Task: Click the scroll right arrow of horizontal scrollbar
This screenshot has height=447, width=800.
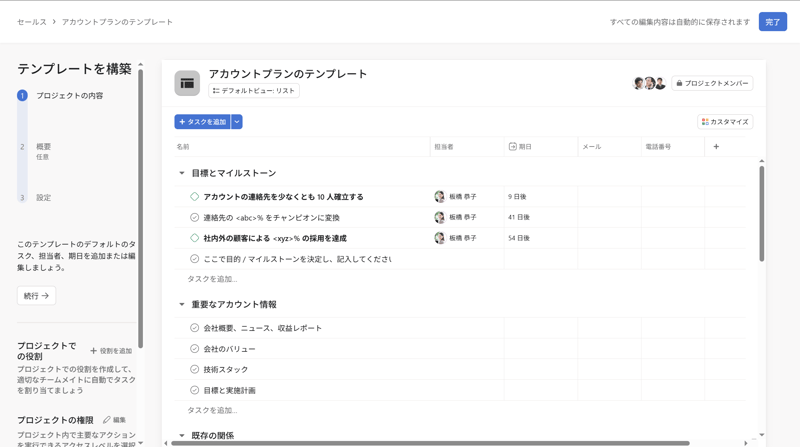Action: click(745, 443)
